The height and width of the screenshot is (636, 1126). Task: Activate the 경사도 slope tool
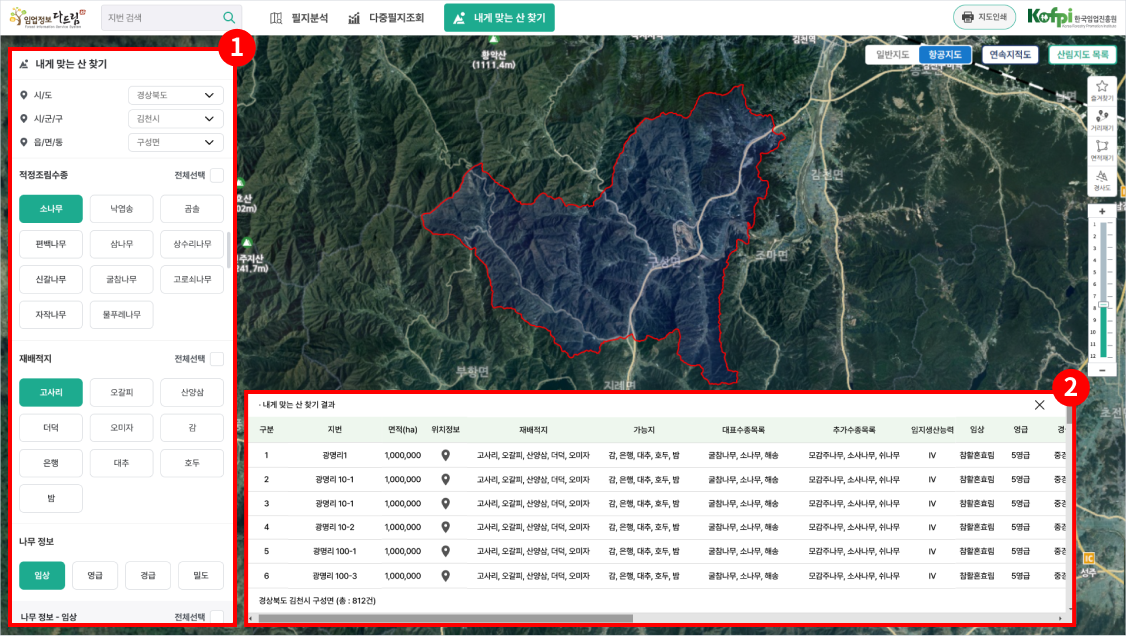pyautogui.click(x=1102, y=180)
